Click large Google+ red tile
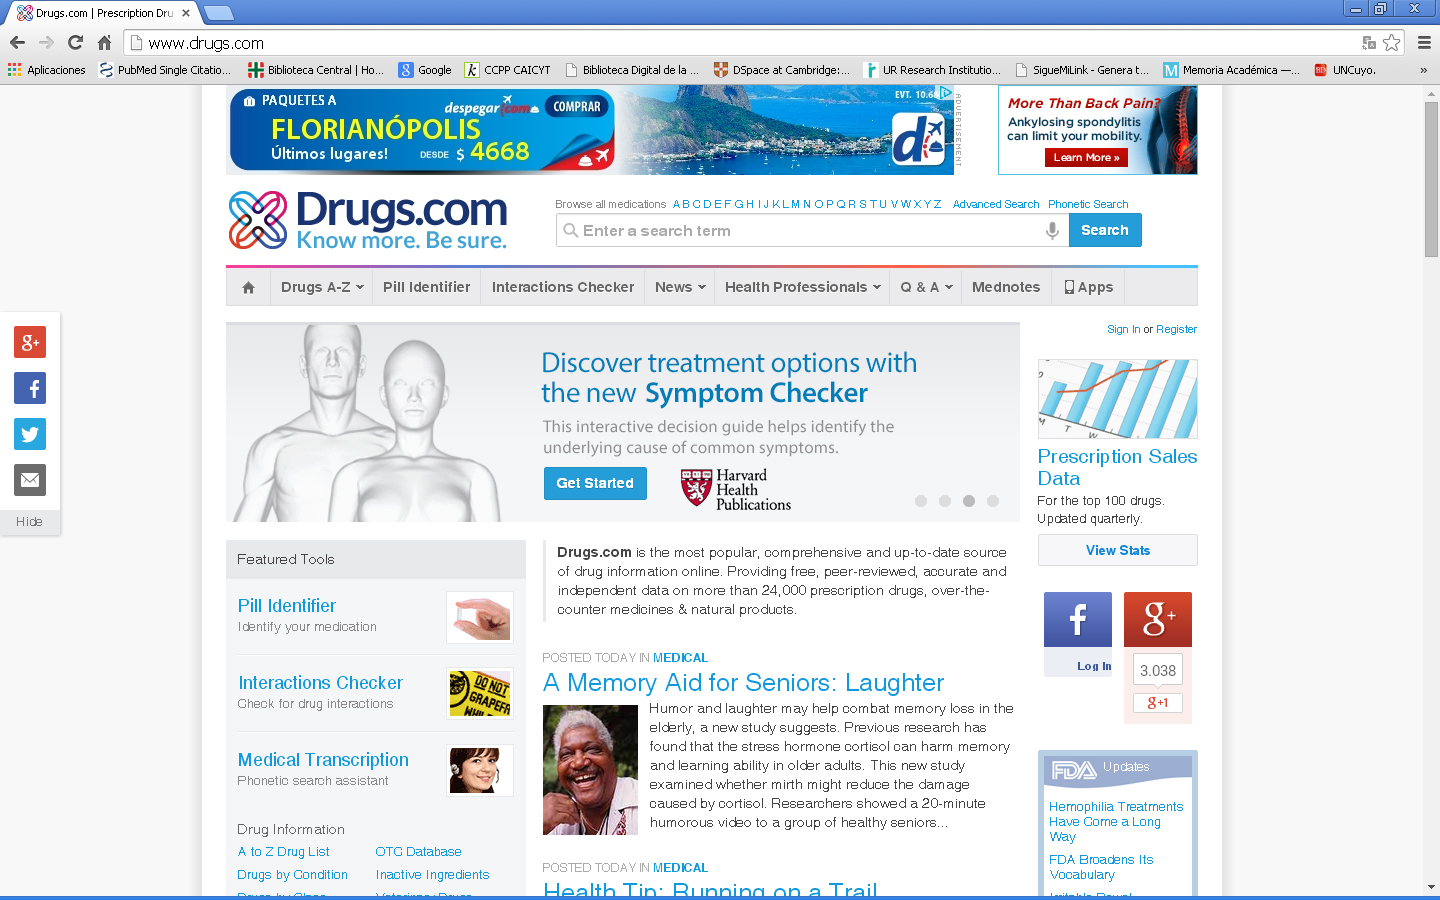This screenshot has width=1440, height=900. click(1158, 619)
